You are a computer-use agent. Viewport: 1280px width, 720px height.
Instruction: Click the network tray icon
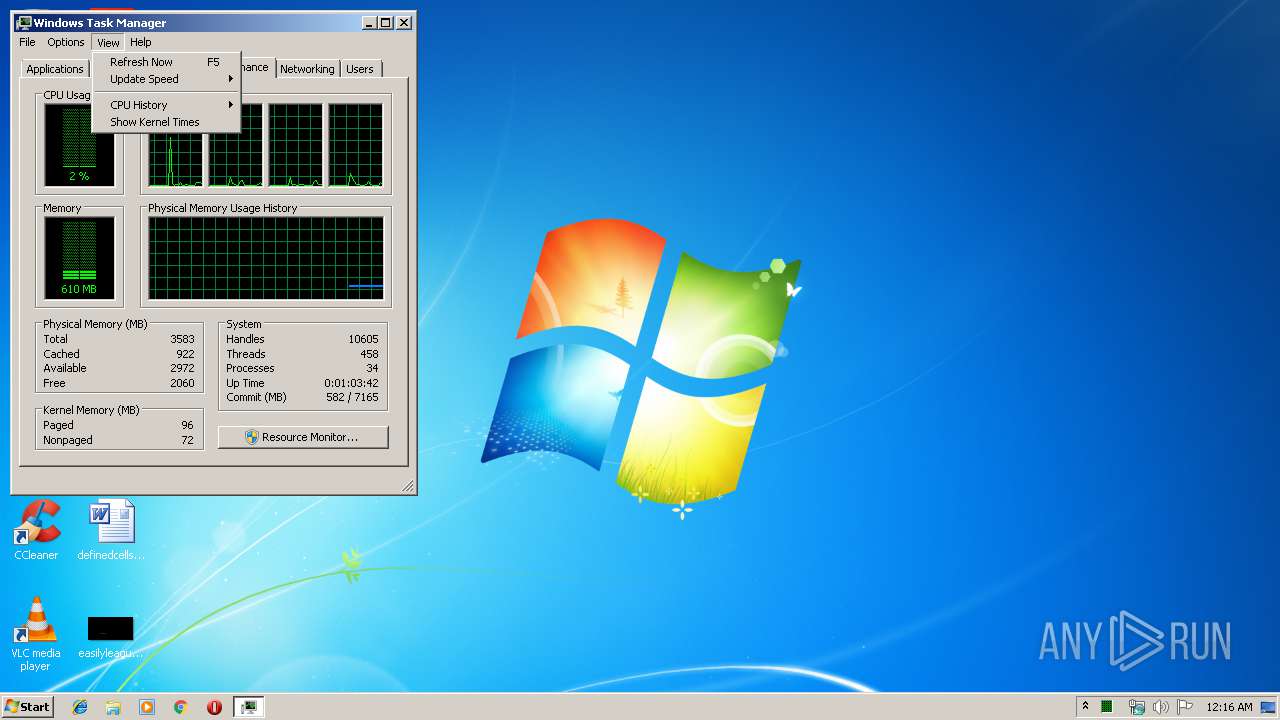pos(1136,707)
